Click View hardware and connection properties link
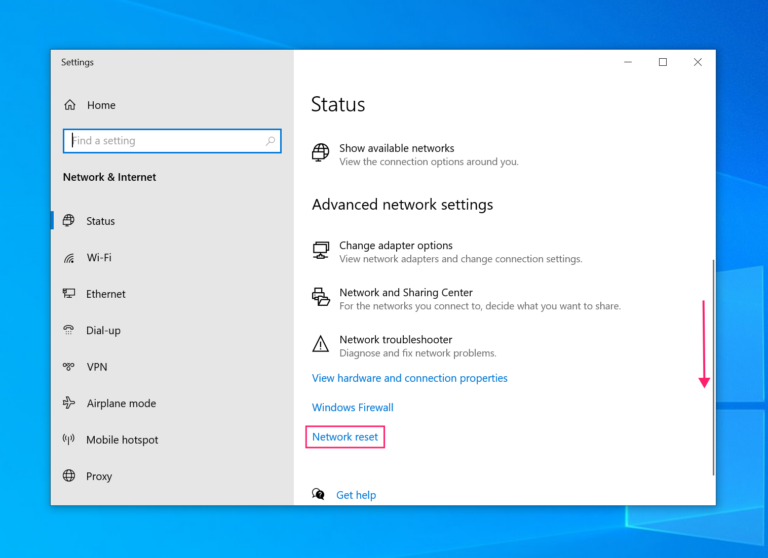The height and width of the screenshot is (558, 768). point(409,378)
